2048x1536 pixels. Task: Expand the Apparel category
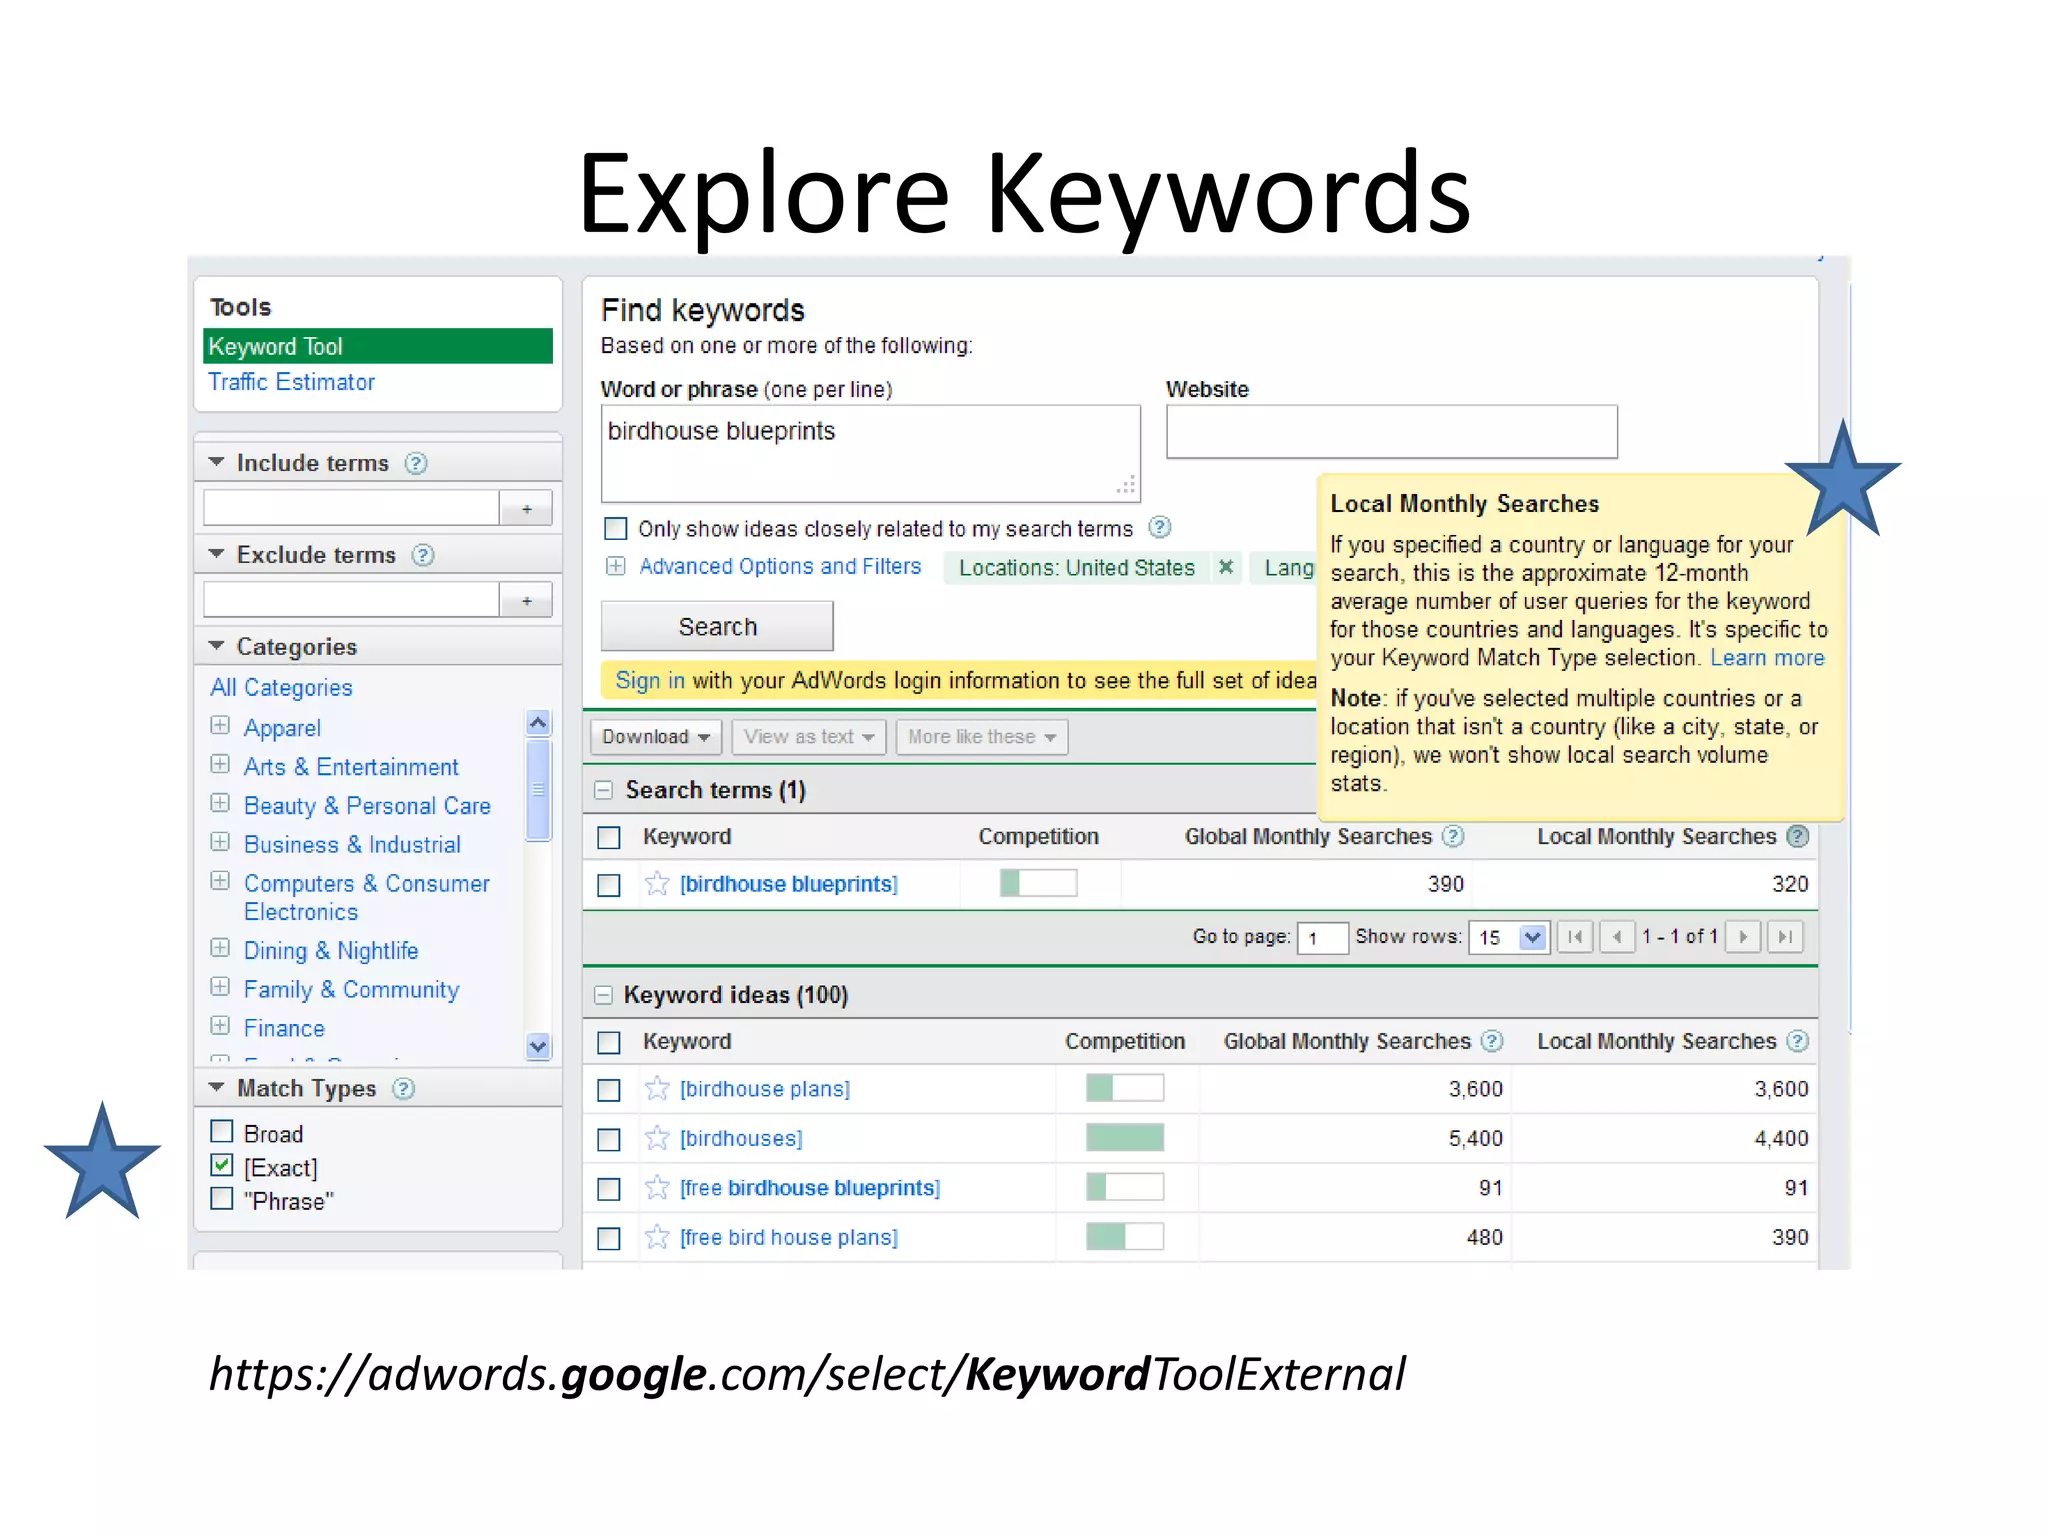coord(221,726)
